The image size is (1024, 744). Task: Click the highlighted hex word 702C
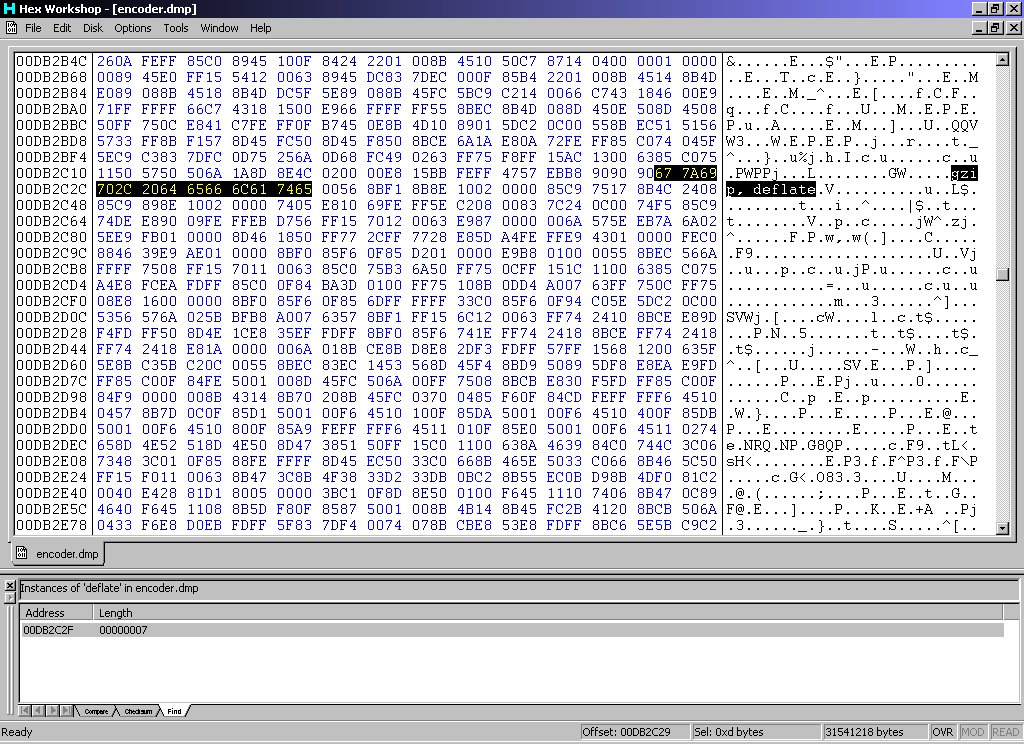[x=114, y=189]
